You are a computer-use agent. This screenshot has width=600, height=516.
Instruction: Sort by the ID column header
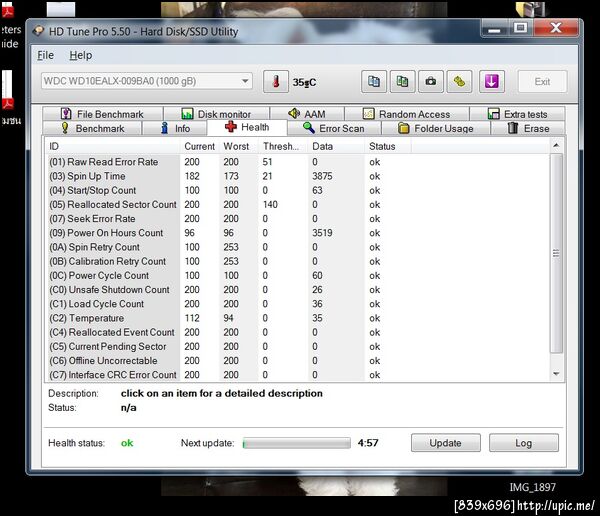[x=113, y=146]
